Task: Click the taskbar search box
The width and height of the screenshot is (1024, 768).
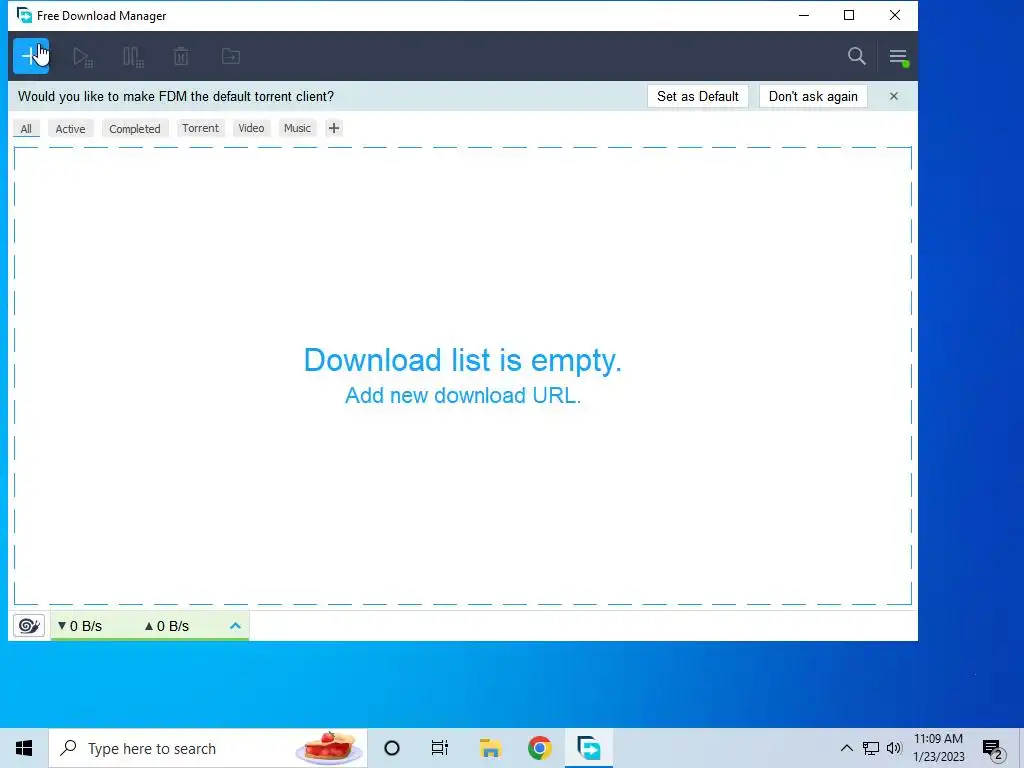Action: pyautogui.click(x=208, y=748)
